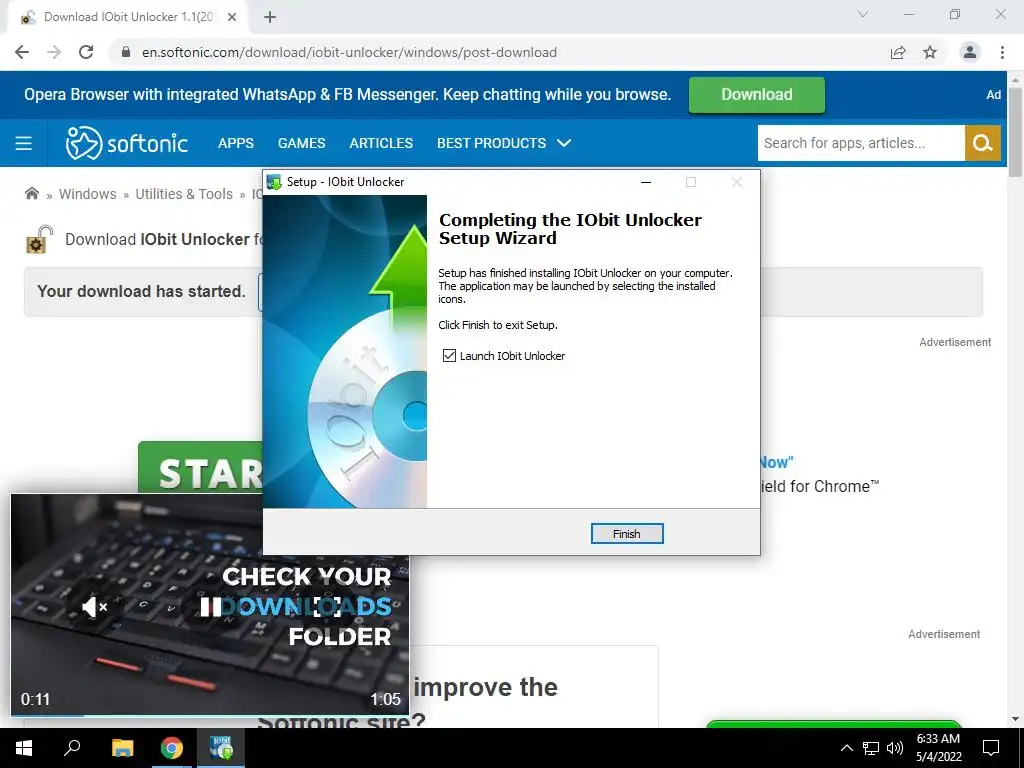Minimize the Setup - IObit Unlocker window
Image resolution: width=1024 pixels, height=768 pixels.
(646, 182)
